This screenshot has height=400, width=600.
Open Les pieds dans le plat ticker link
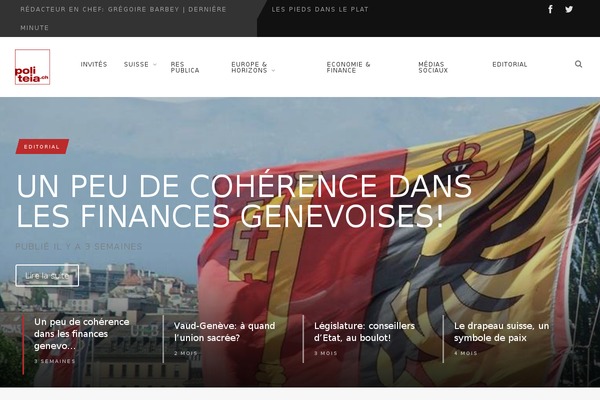coord(320,9)
